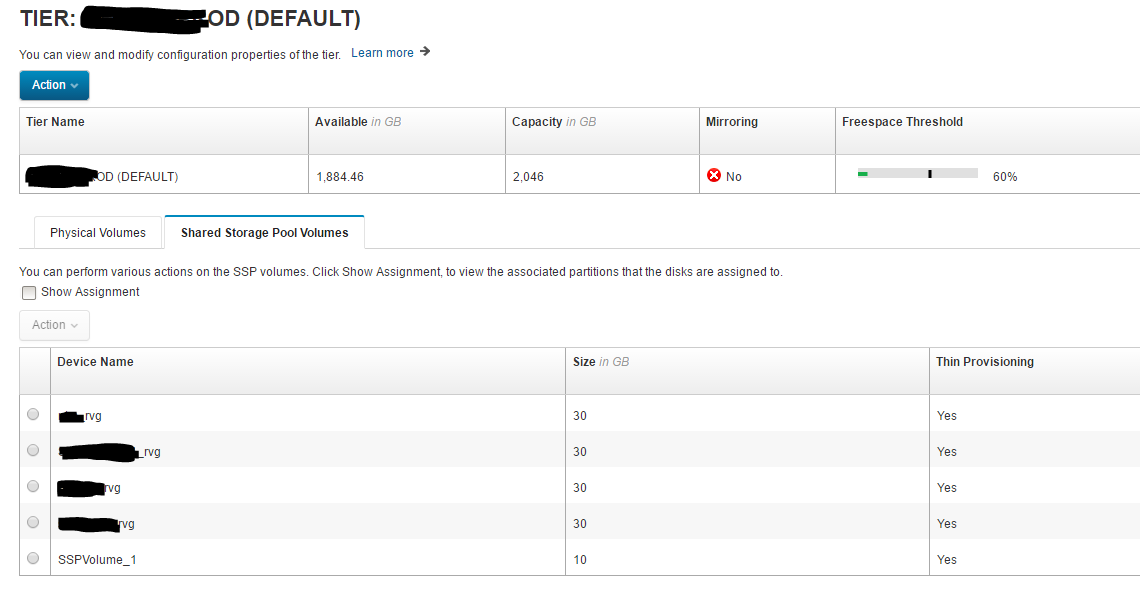Sort by the Device Name column header
This screenshot has width=1140, height=595.
click(x=95, y=362)
